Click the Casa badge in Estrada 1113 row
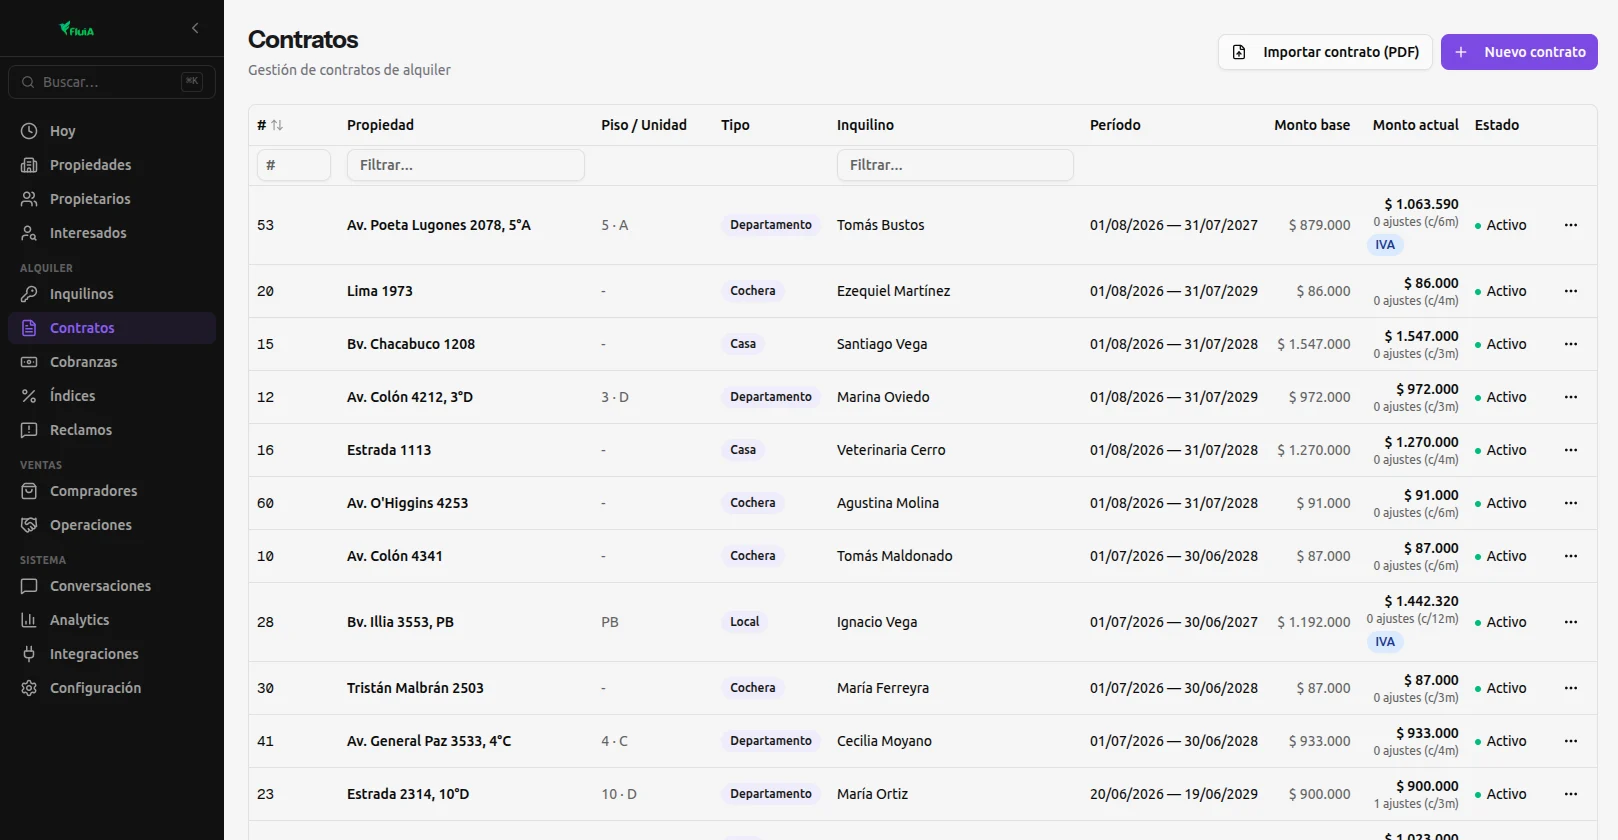This screenshot has width=1618, height=840. 743,450
